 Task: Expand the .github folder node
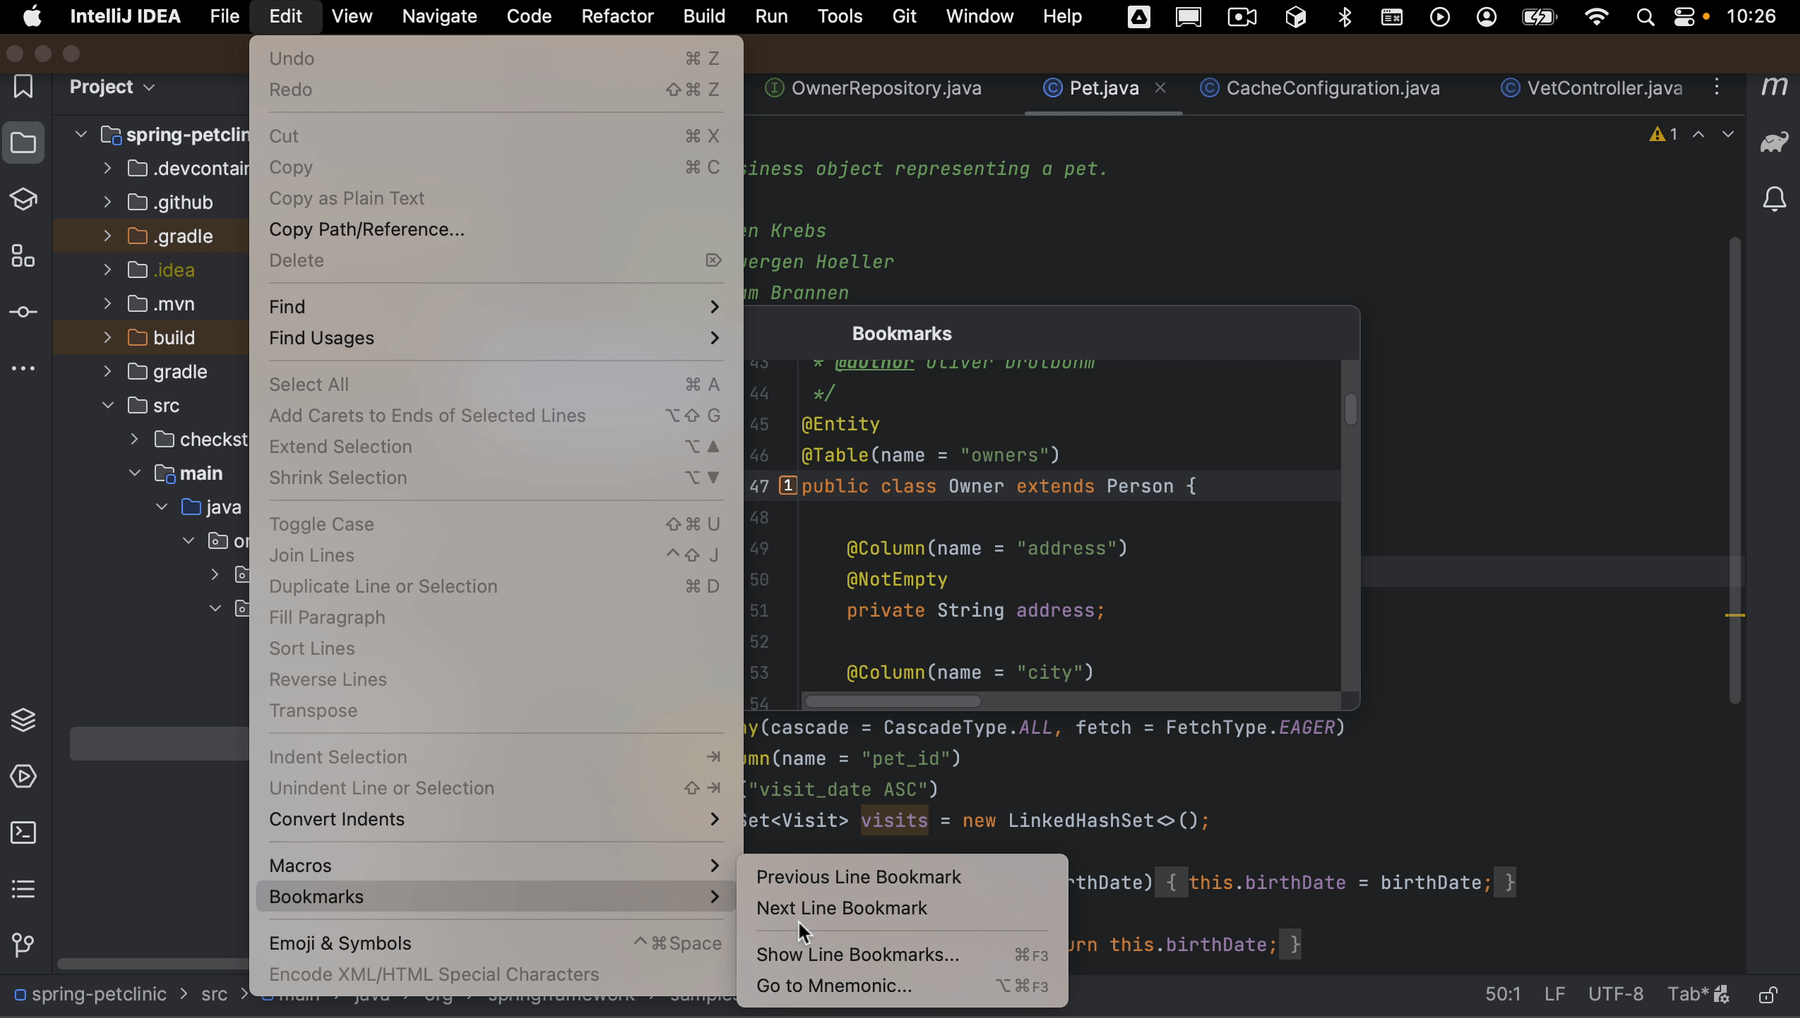pos(108,202)
